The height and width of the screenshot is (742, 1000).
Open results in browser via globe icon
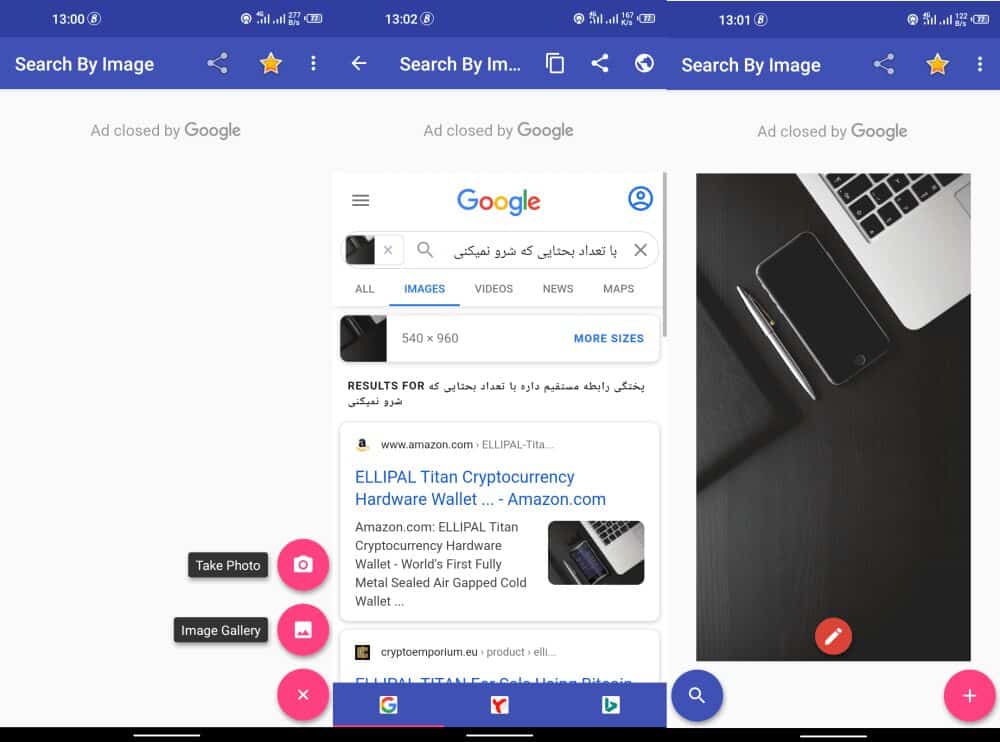tap(644, 63)
